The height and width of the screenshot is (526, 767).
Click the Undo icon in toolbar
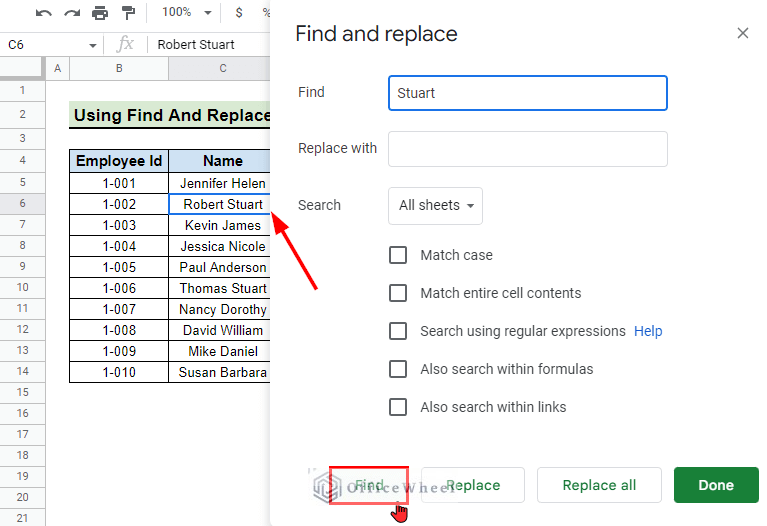point(44,13)
